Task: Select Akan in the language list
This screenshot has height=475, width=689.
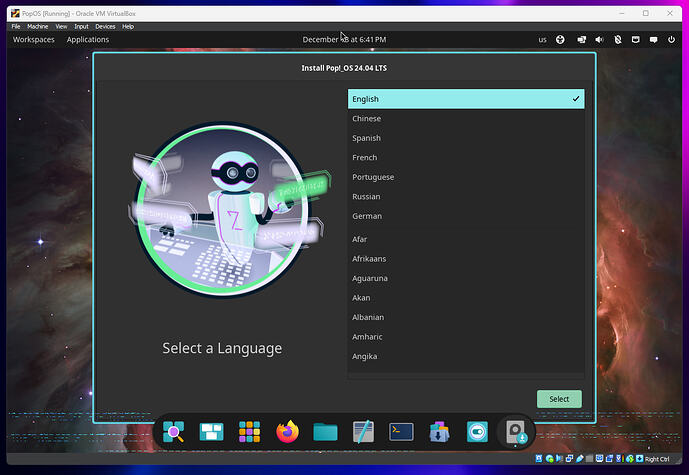Action: click(x=466, y=298)
